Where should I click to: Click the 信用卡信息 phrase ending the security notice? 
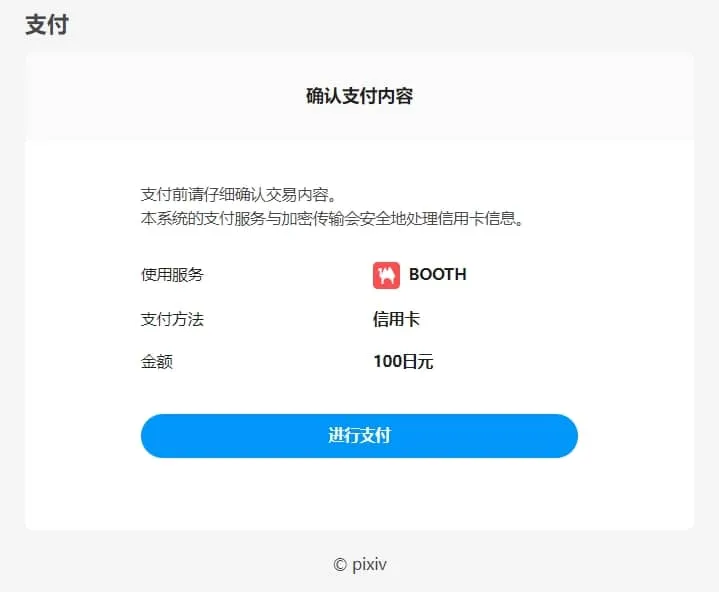point(477,219)
